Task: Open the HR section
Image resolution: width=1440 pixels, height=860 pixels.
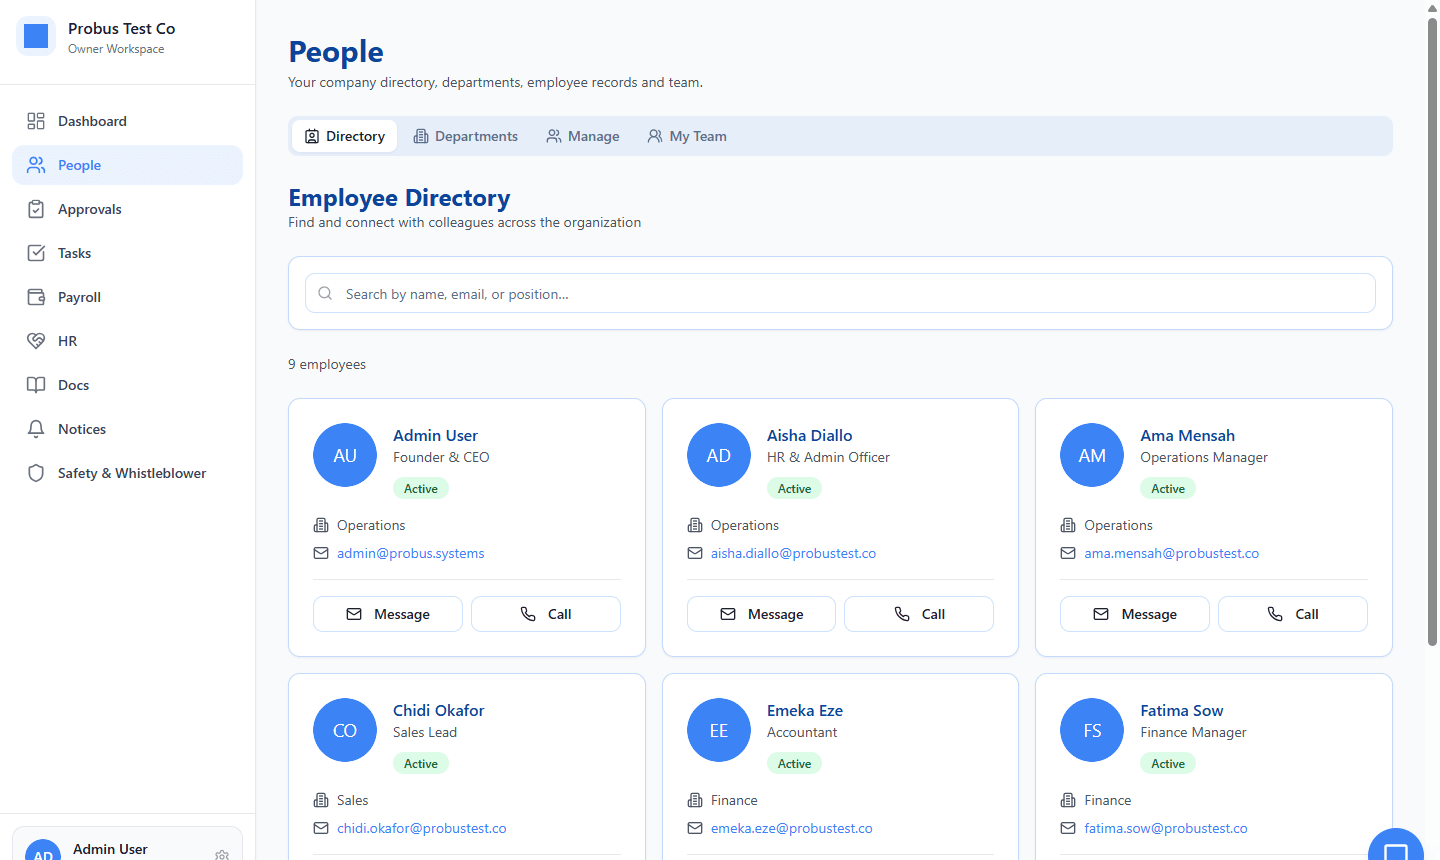Action: 127,341
